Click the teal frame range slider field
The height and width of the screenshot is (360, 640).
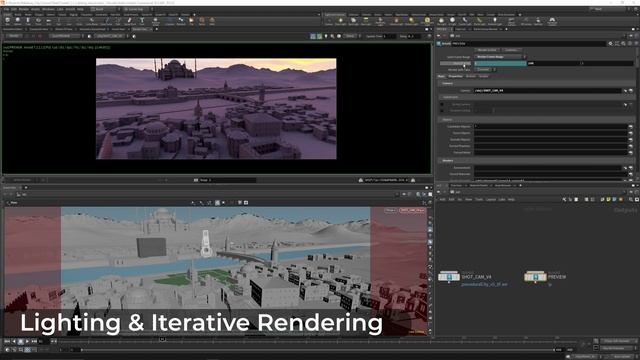coord(500,63)
